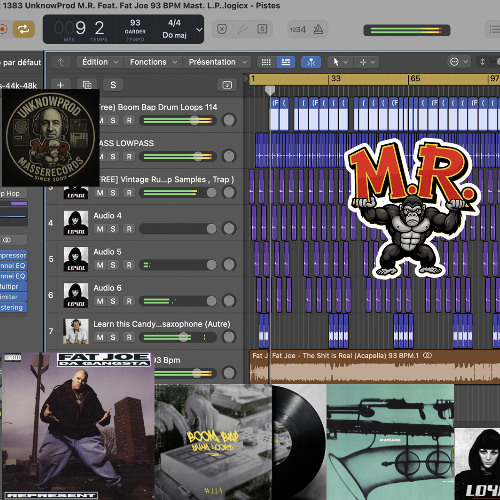The width and height of the screenshot is (500, 500).
Task: Select the Fat Joe Acapella audio region
Action: tap(385, 367)
